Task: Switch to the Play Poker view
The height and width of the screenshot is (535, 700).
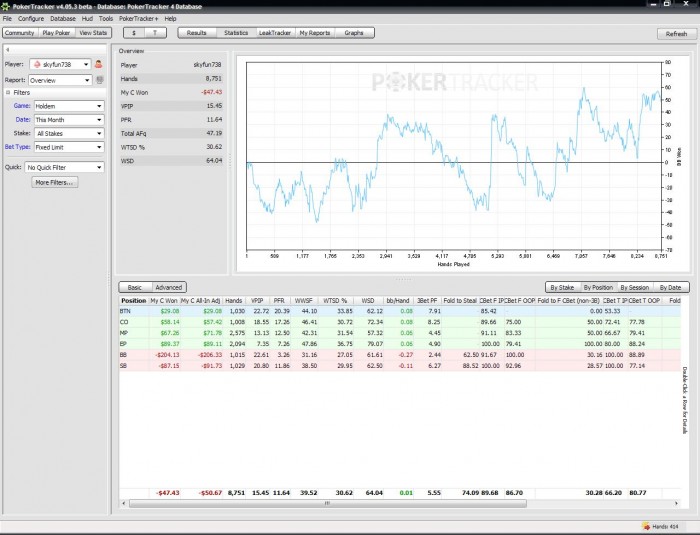Action: pos(56,33)
